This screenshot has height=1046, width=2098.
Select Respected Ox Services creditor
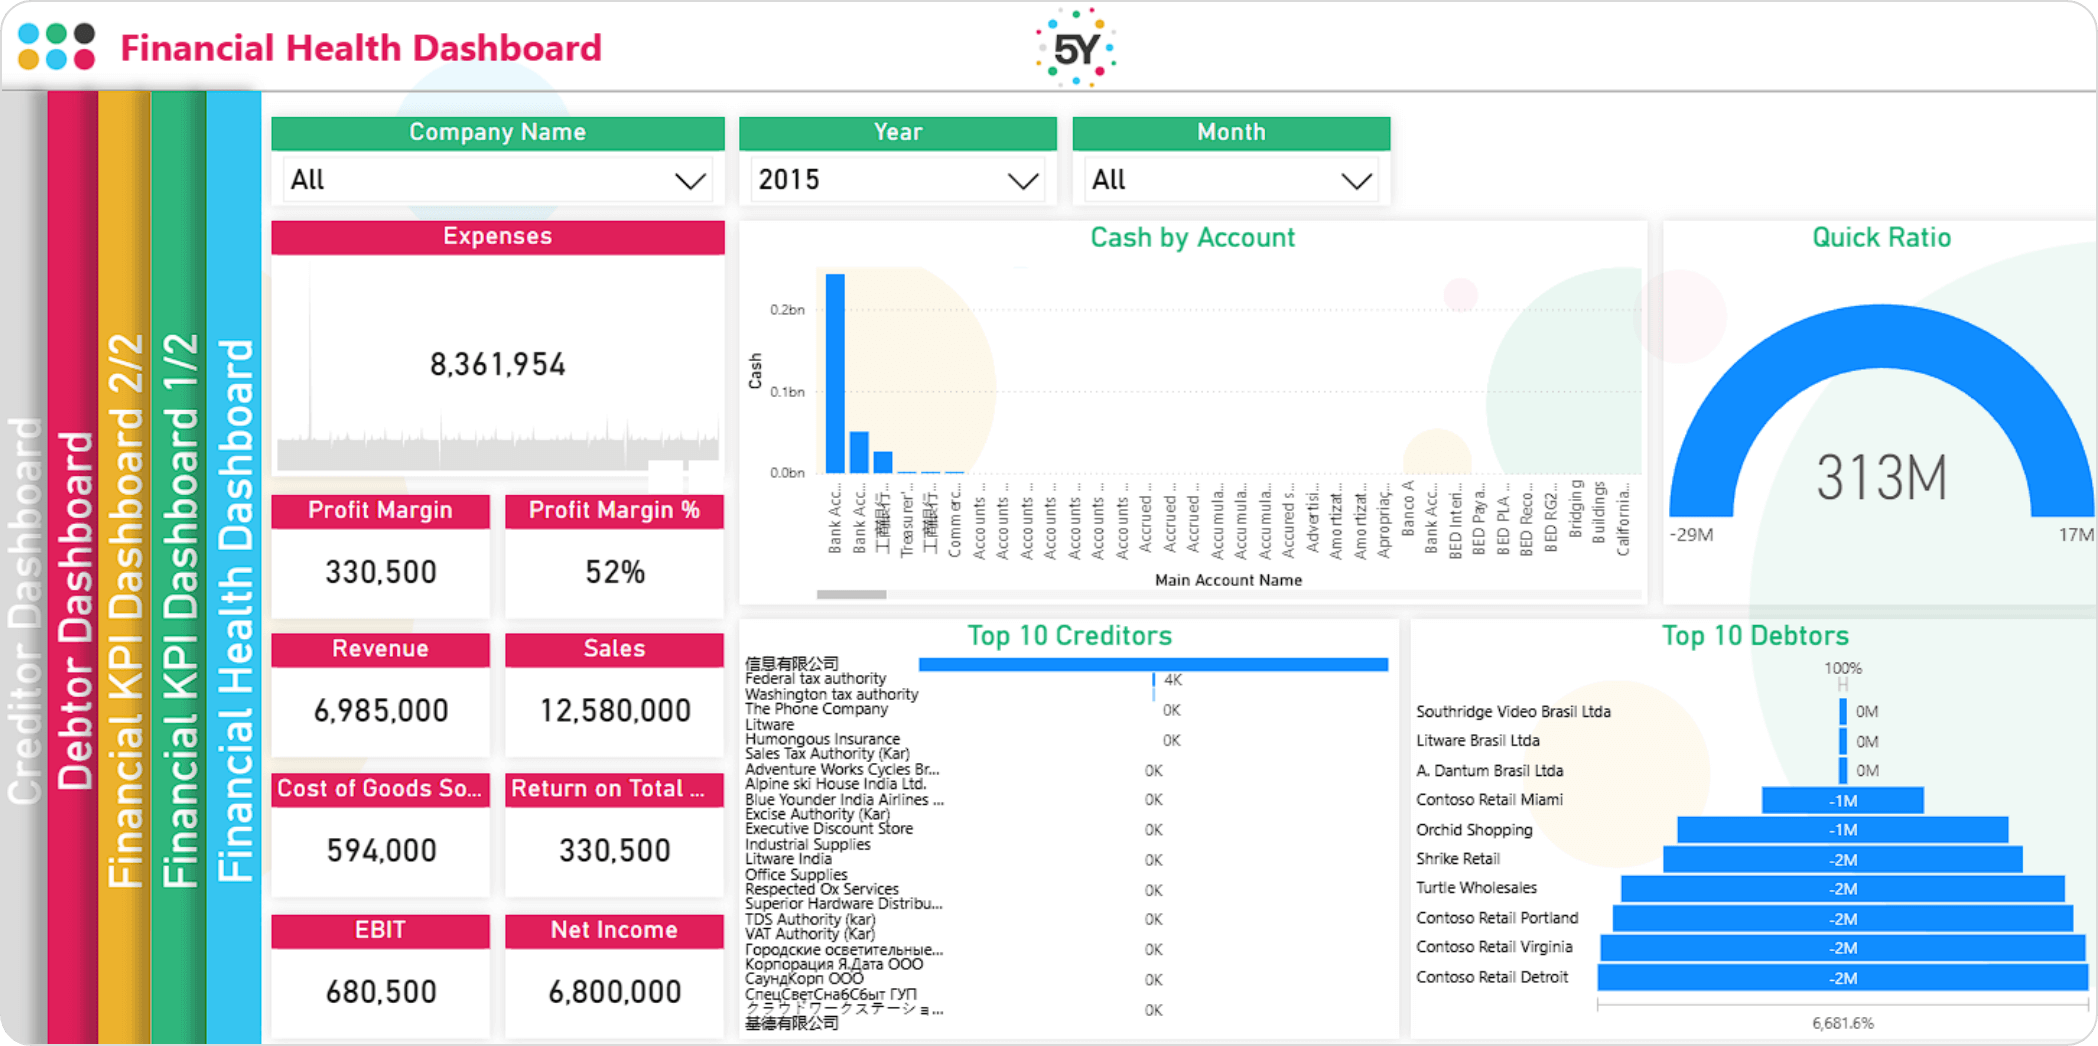[x=822, y=889]
